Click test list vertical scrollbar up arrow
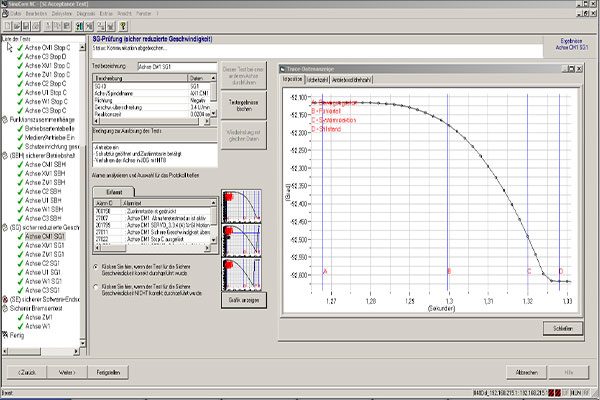 tap(82, 47)
